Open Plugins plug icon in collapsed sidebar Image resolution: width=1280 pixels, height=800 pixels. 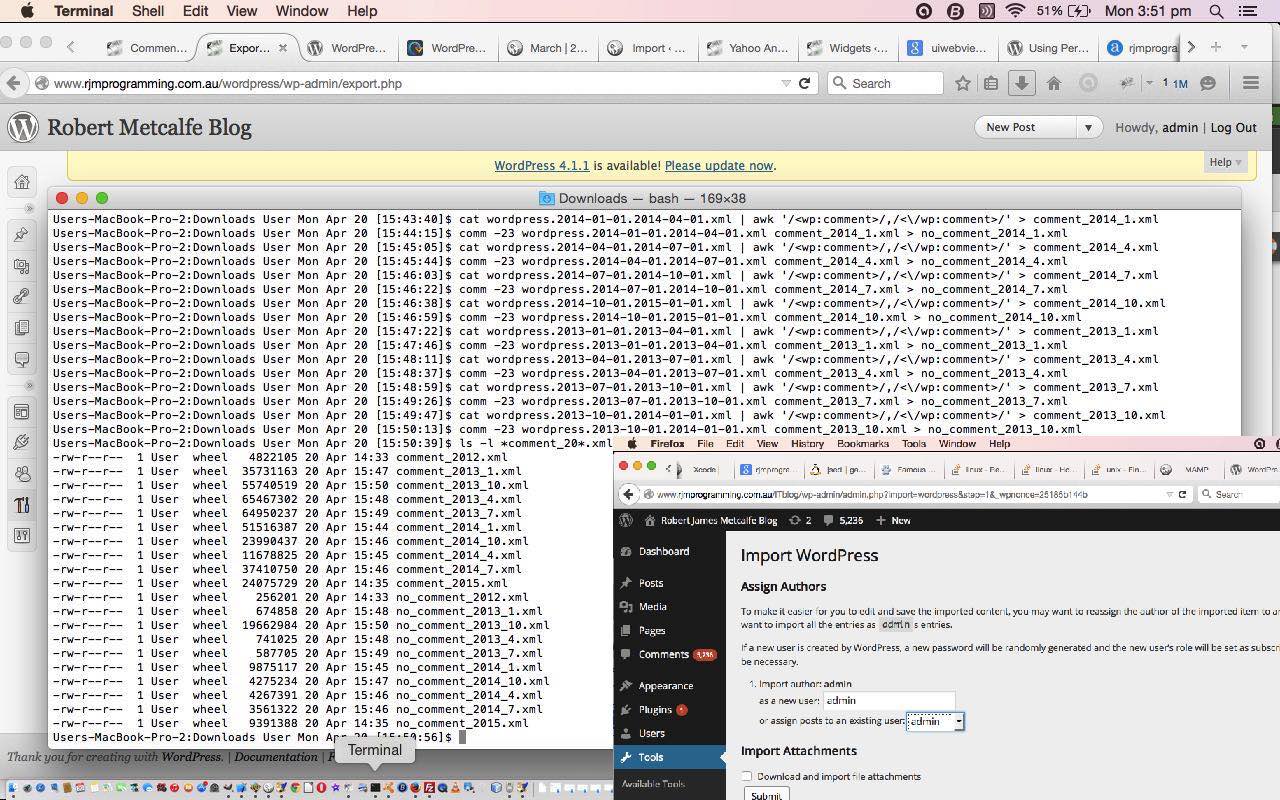point(22,442)
